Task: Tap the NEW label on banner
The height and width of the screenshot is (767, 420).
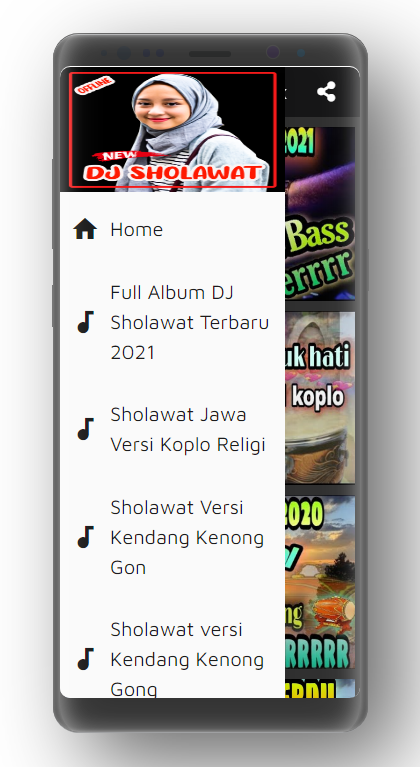Action: pos(115,157)
